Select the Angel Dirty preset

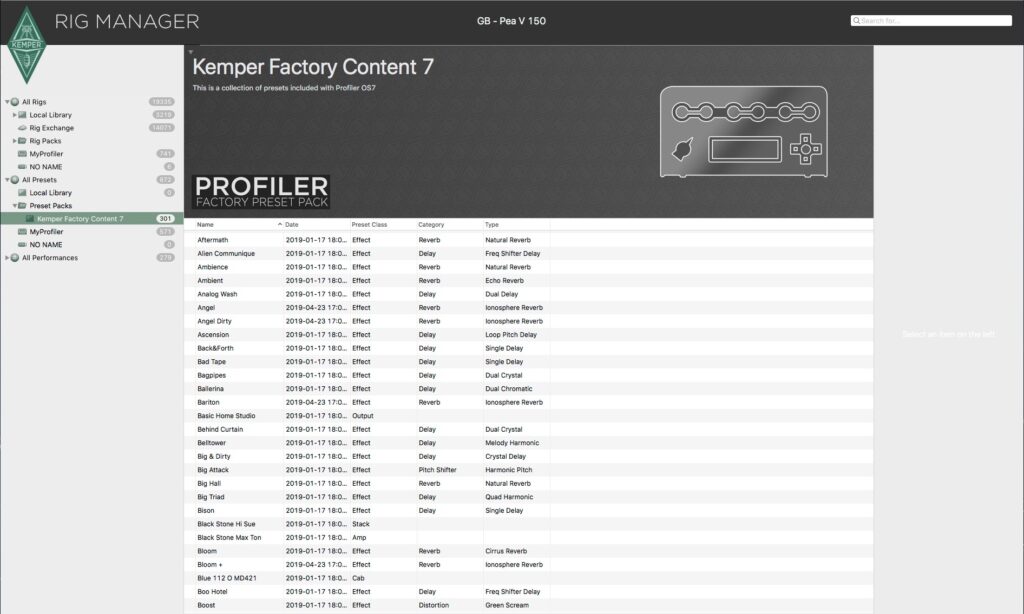(x=528, y=321)
